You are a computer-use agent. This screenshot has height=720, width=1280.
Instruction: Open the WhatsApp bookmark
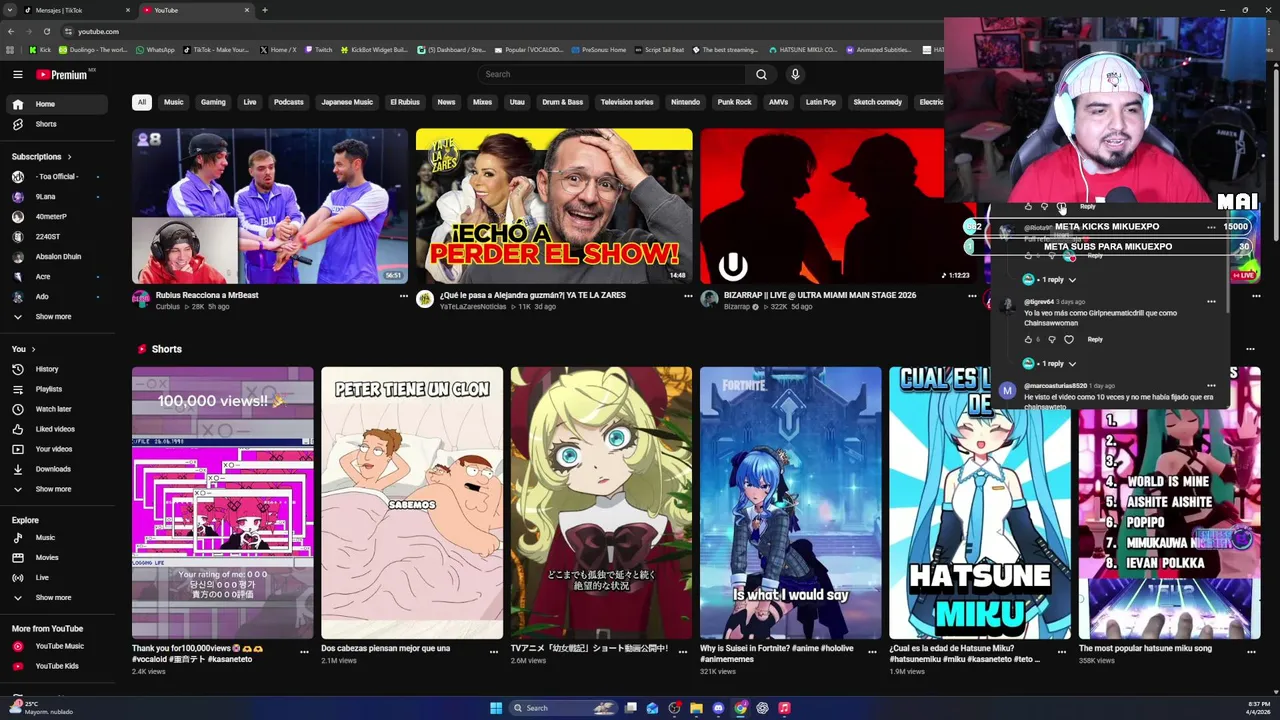click(x=155, y=50)
